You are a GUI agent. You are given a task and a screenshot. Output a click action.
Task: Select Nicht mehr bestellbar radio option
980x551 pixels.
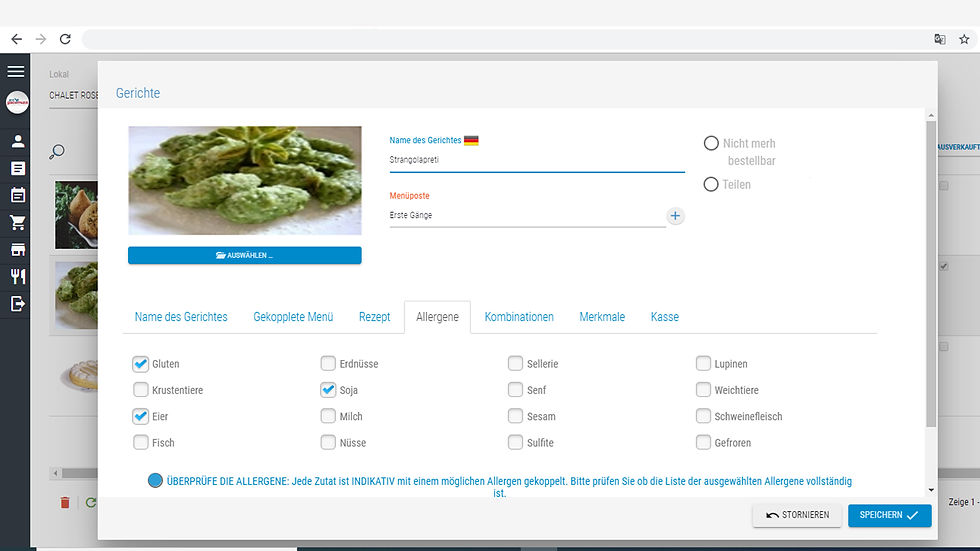711,143
